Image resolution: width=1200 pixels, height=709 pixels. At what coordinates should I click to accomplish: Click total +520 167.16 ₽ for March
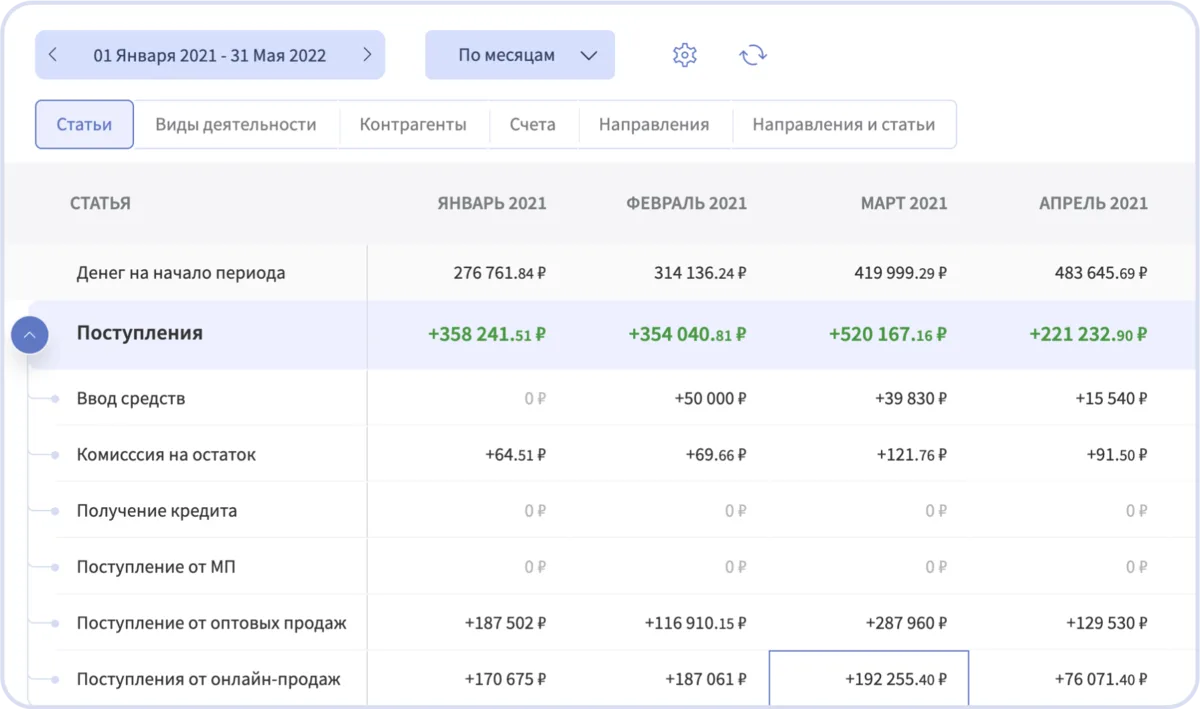coord(888,334)
